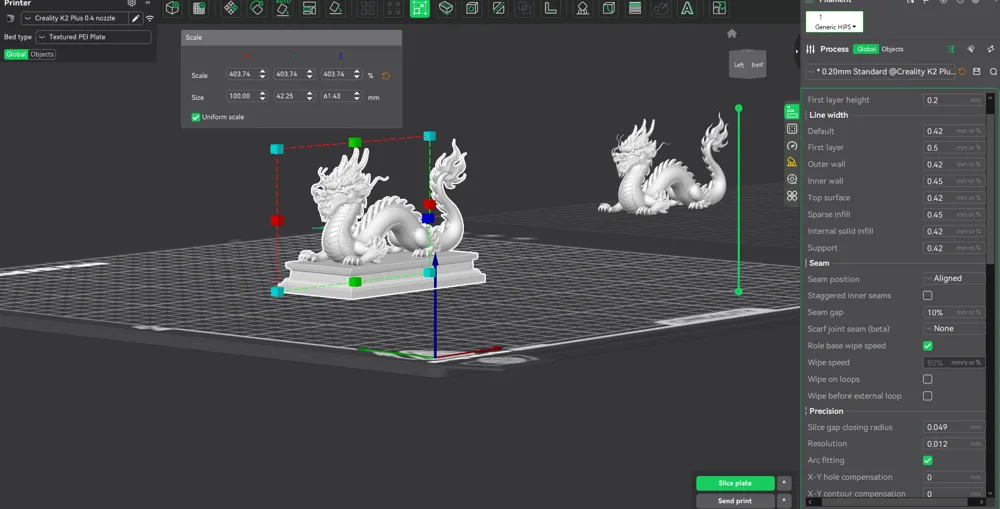Click the view orientation cube
This screenshot has height=509, width=1000.
747,64
